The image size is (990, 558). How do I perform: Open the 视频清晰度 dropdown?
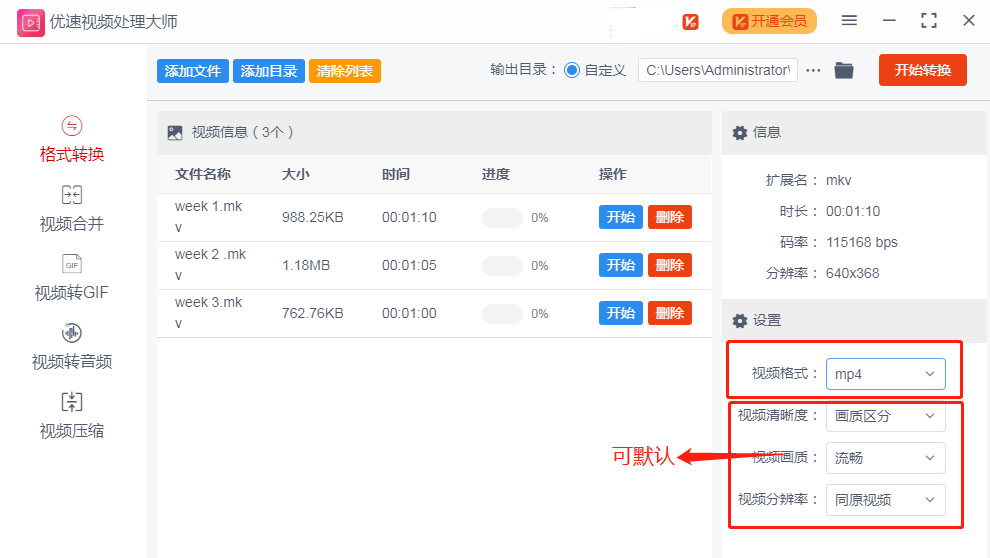(x=885, y=416)
